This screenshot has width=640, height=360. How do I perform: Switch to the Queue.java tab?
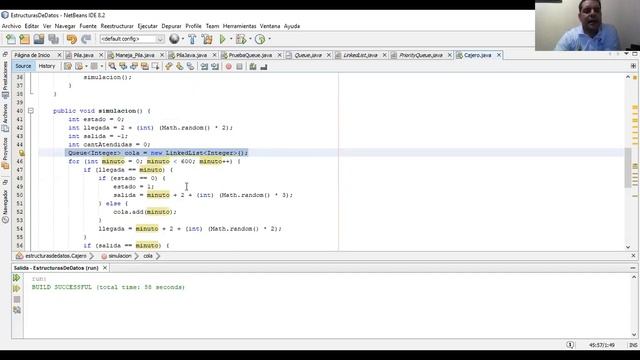tap(308, 55)
